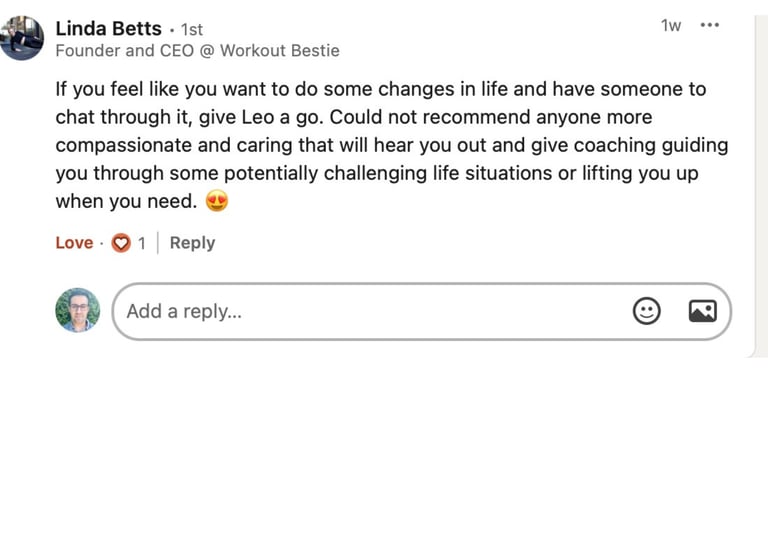
Task: Click the Love reaction button
Action: coord(74,243)
